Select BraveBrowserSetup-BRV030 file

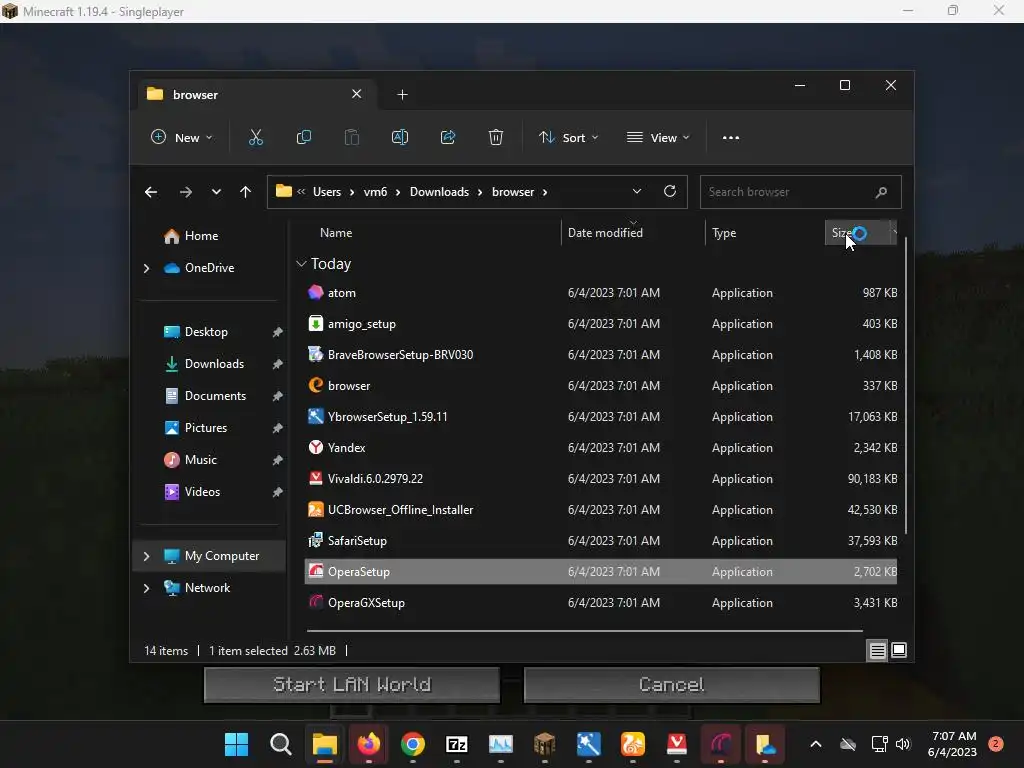point(601,355)
